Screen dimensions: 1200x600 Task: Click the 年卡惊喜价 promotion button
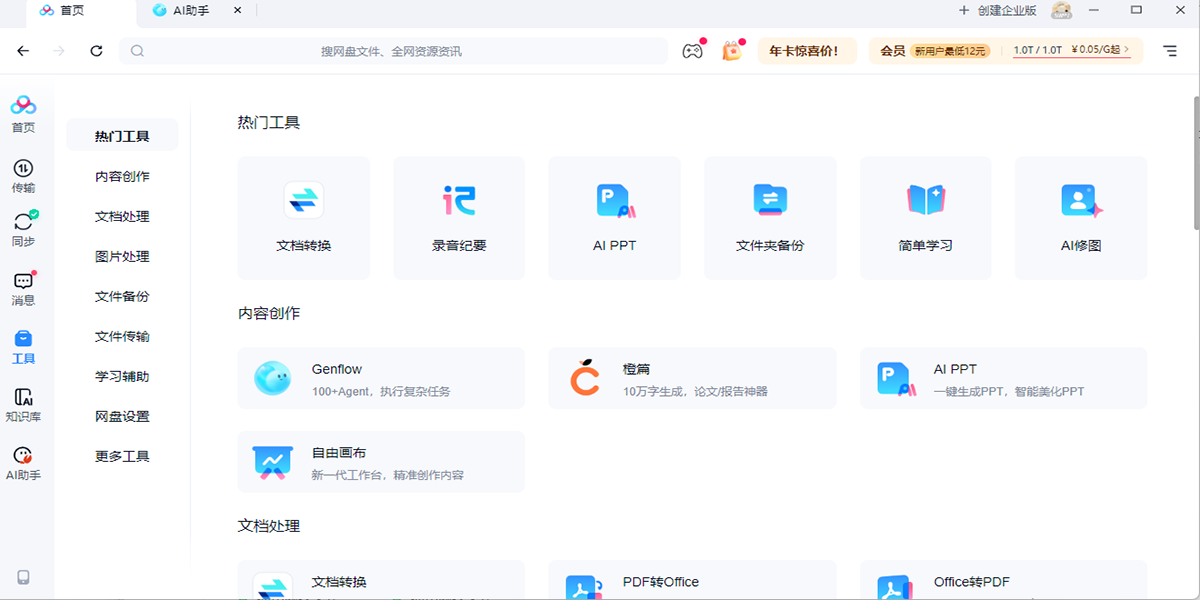(x=807, y=51)
